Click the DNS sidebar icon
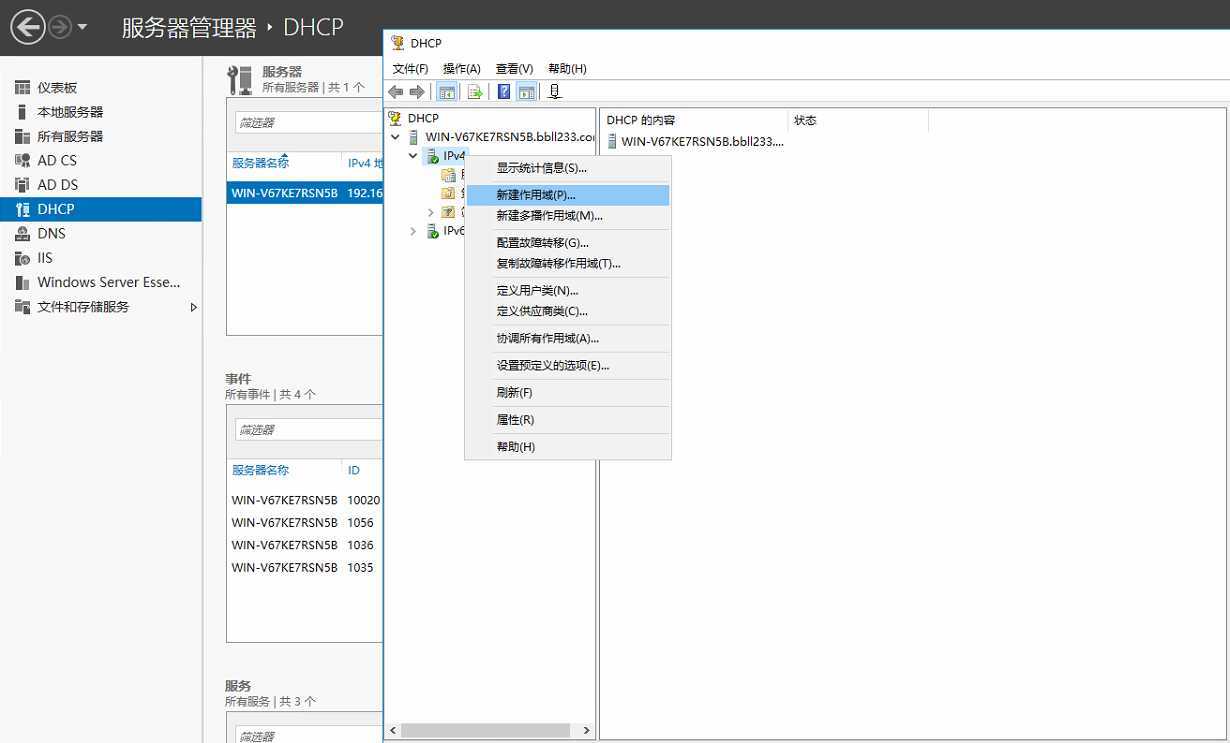 tap(22, 233)
